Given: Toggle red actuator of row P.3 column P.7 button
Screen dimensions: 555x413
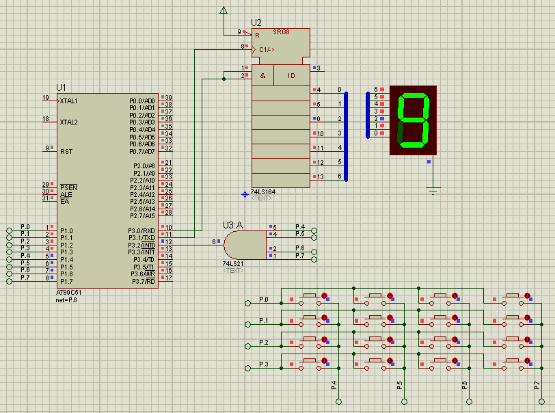Looking at the screenshot, I should 527,361.
